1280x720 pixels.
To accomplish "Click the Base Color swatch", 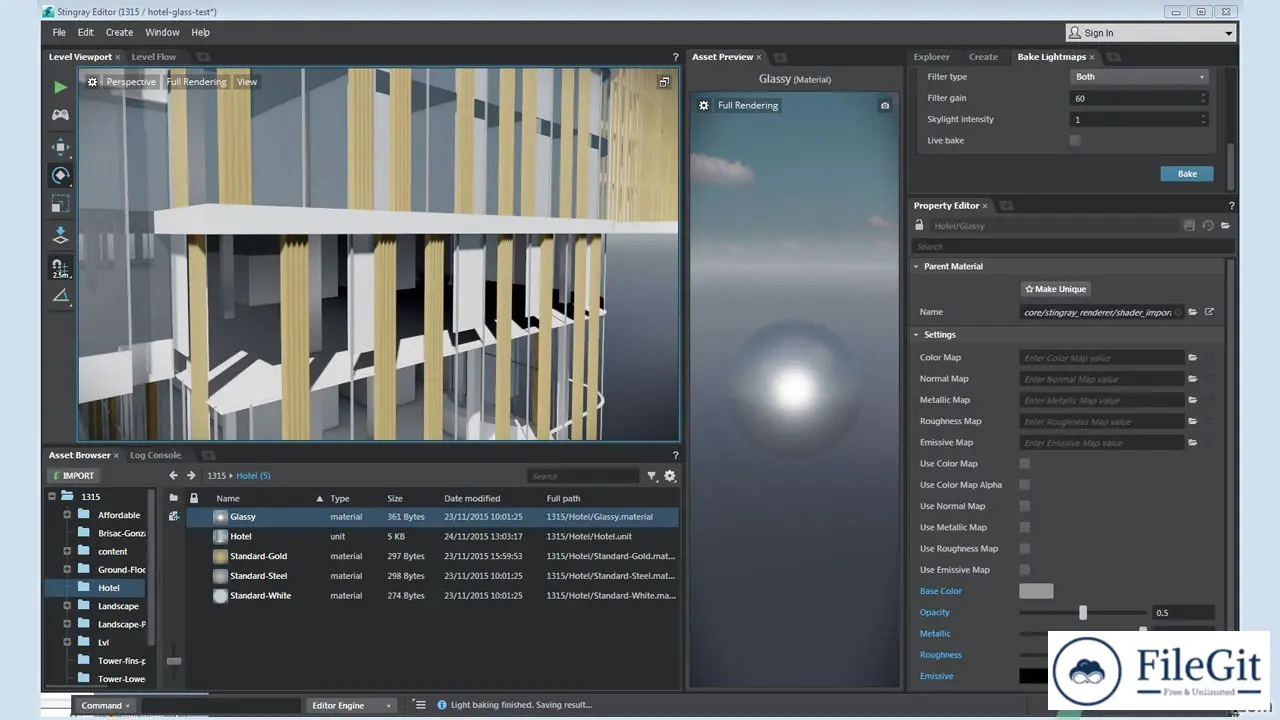I will click(1036, 591).
